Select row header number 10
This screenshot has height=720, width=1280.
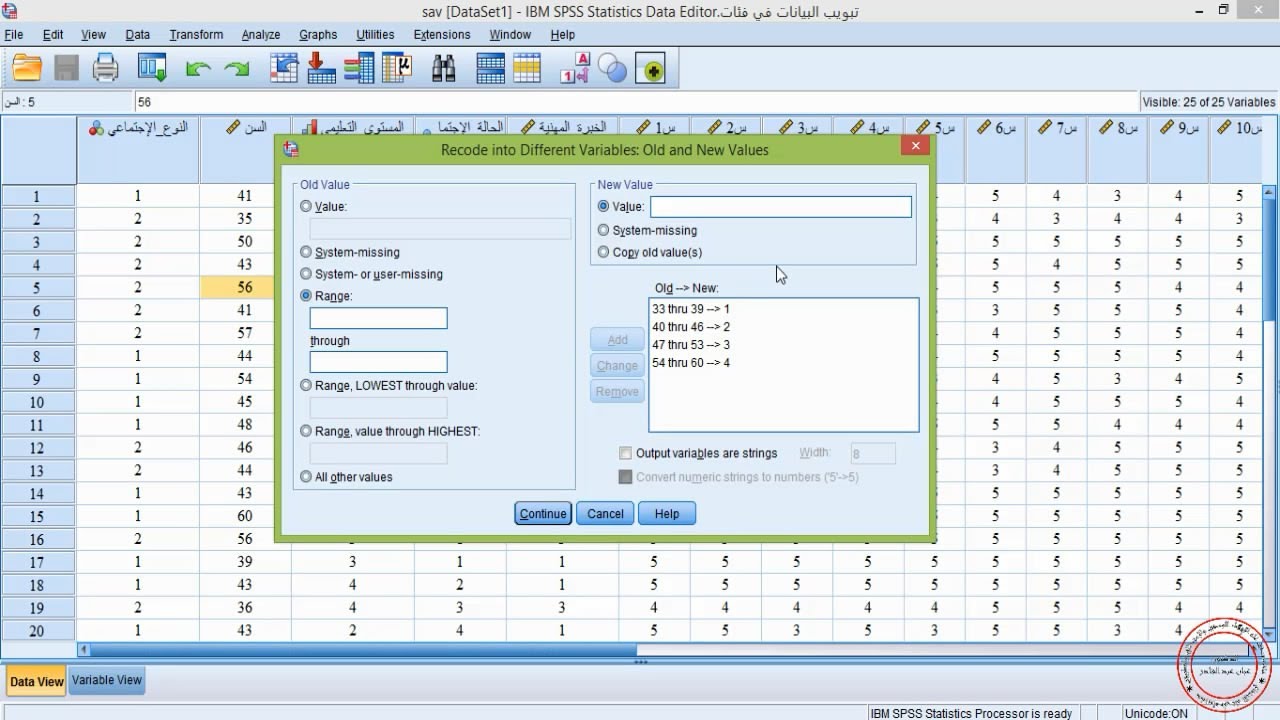click(37, 402)
